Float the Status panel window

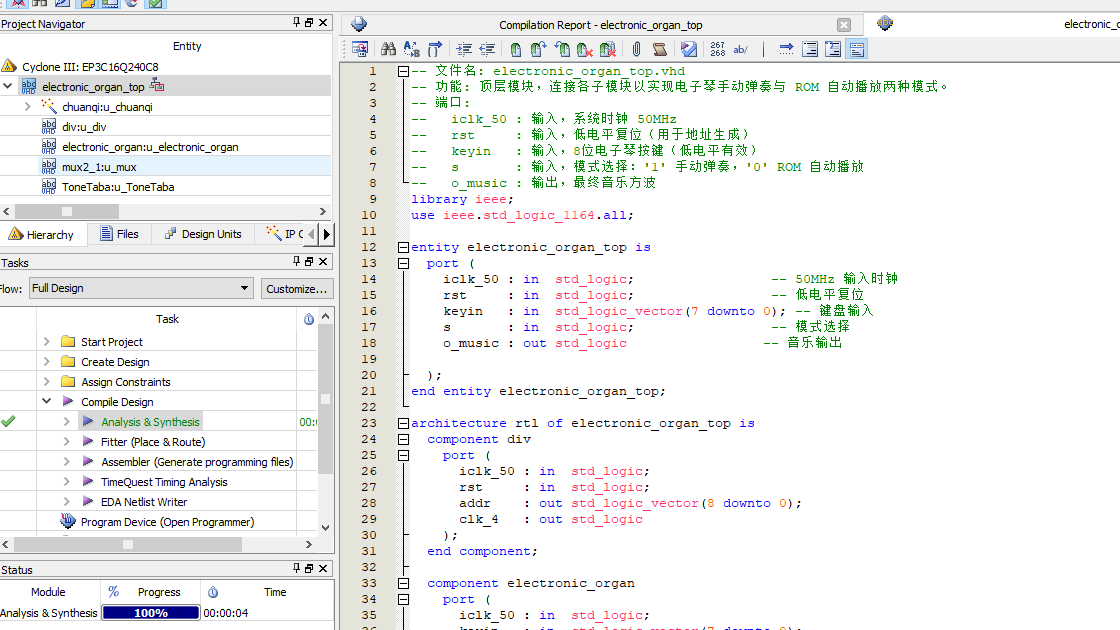pos(309,569)
